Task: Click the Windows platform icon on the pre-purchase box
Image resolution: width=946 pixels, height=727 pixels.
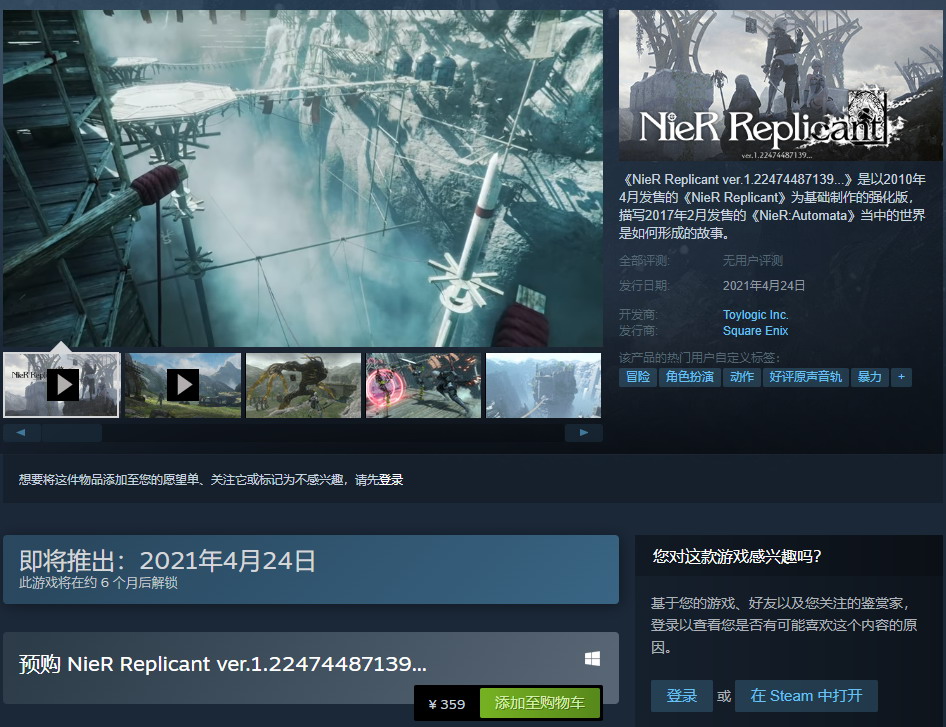Action: point(592,658)
